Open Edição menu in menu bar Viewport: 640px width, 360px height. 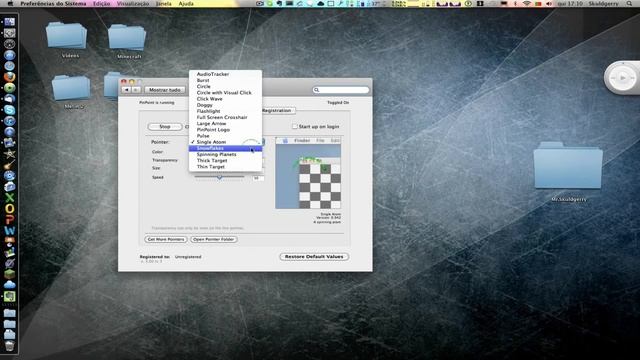(102, 4)
